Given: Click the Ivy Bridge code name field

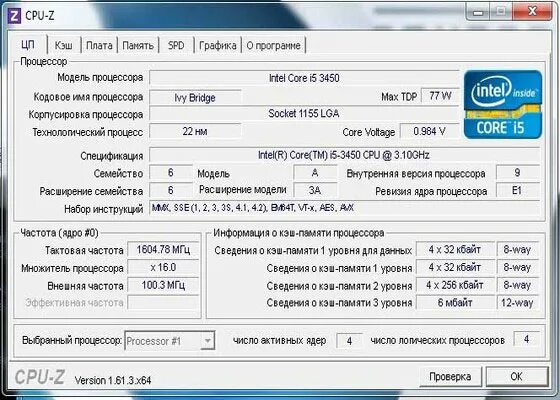Looking at the screenshot, I should (195, 98).
